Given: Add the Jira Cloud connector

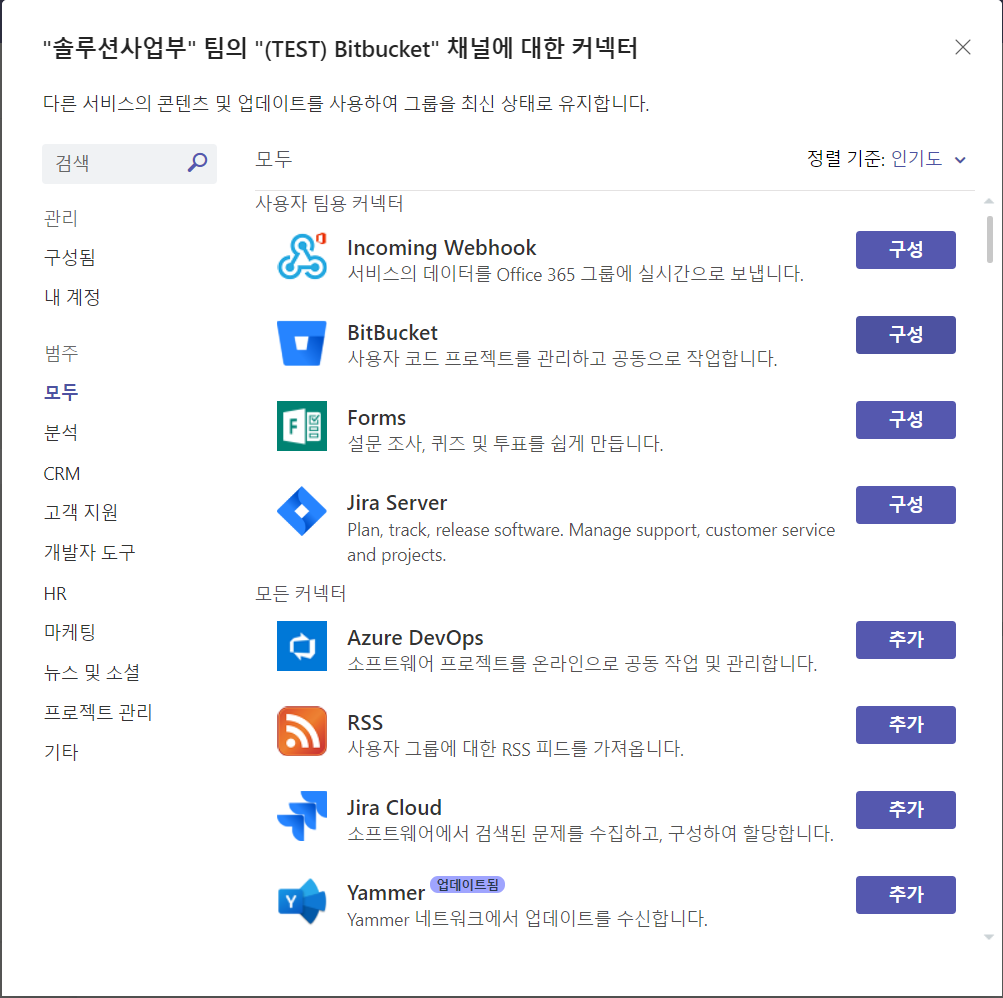Looking at the screenshot, I should [905, 810].
